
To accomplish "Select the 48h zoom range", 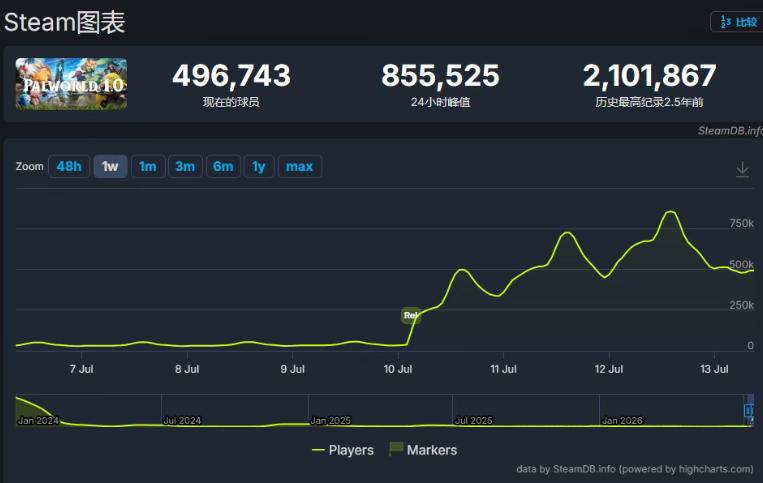I will (x=69, y=166).
